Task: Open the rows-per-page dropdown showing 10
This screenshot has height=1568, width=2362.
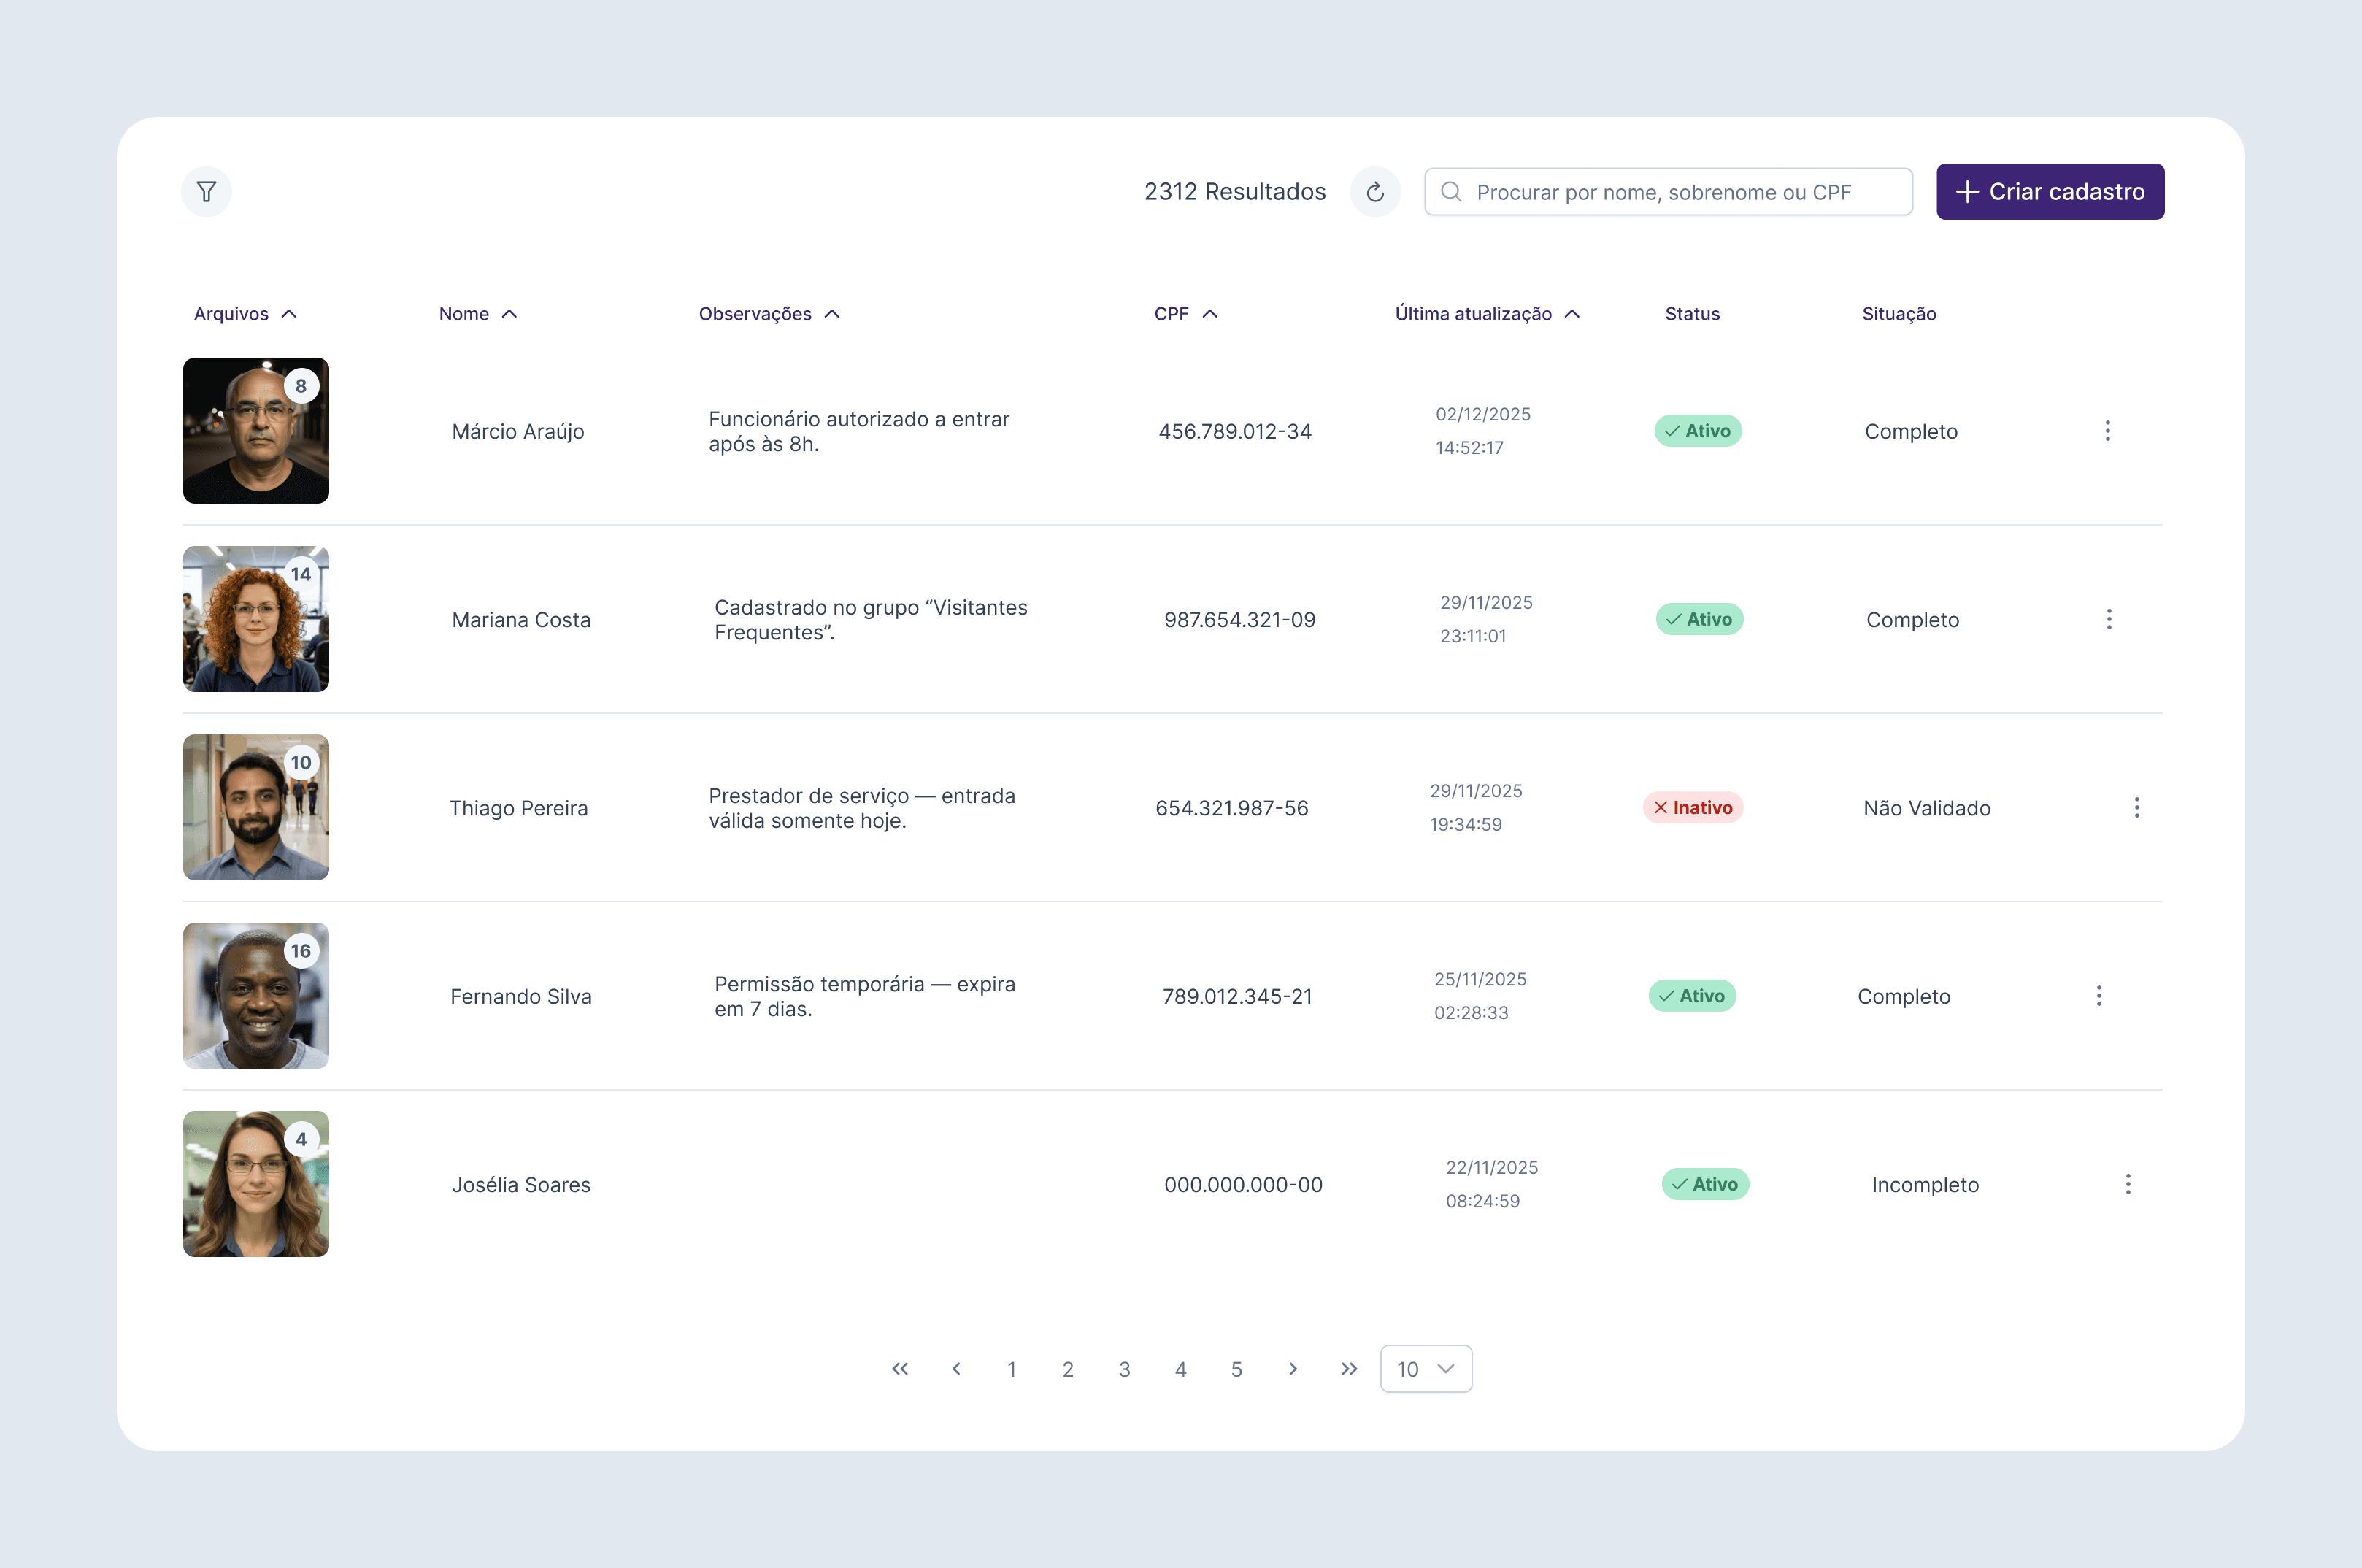Action: pos(1425,1369)
